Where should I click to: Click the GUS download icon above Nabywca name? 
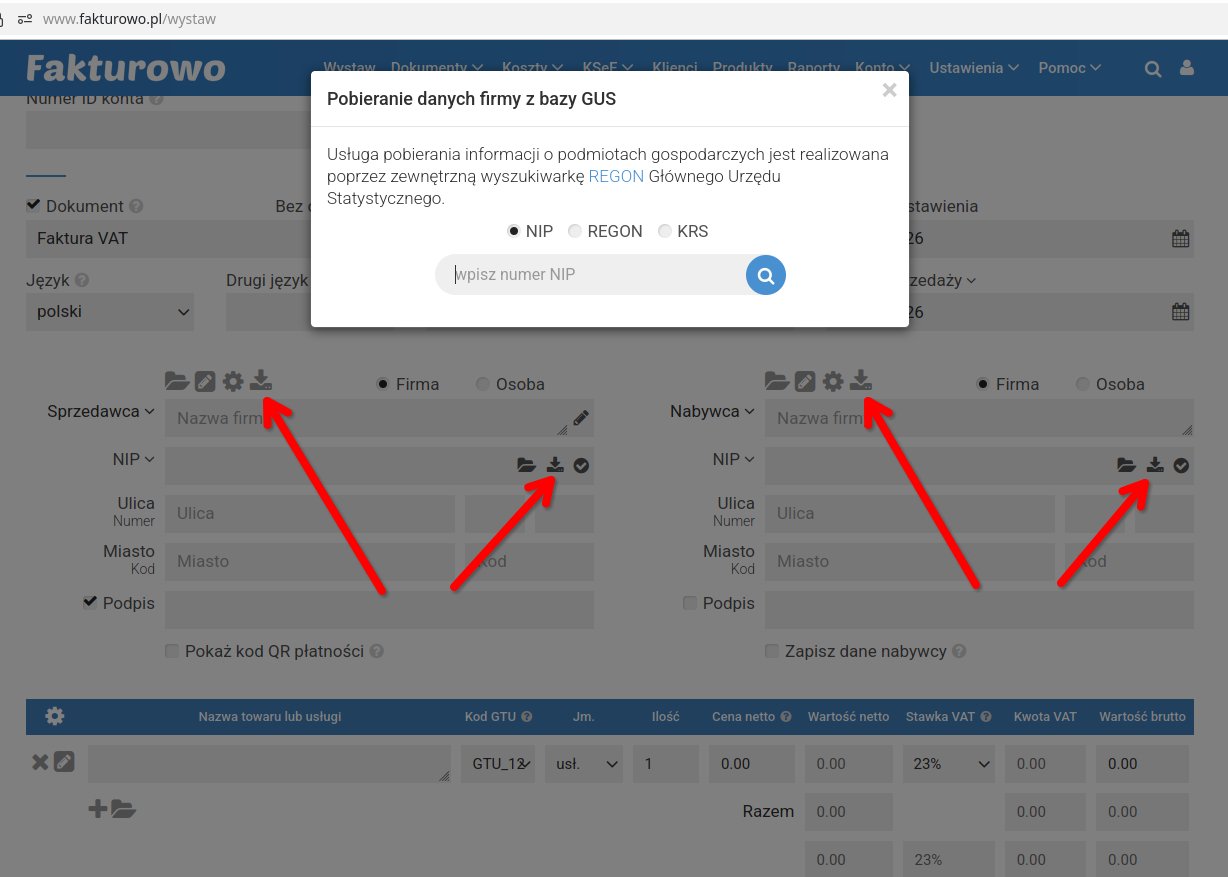[x=861, y=381]
